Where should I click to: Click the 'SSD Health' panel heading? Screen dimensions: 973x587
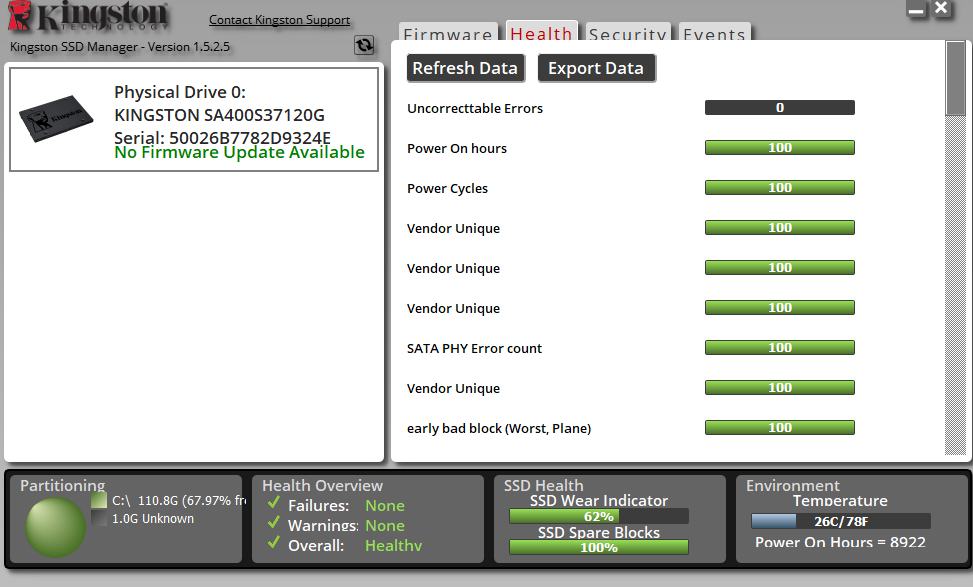544,485
